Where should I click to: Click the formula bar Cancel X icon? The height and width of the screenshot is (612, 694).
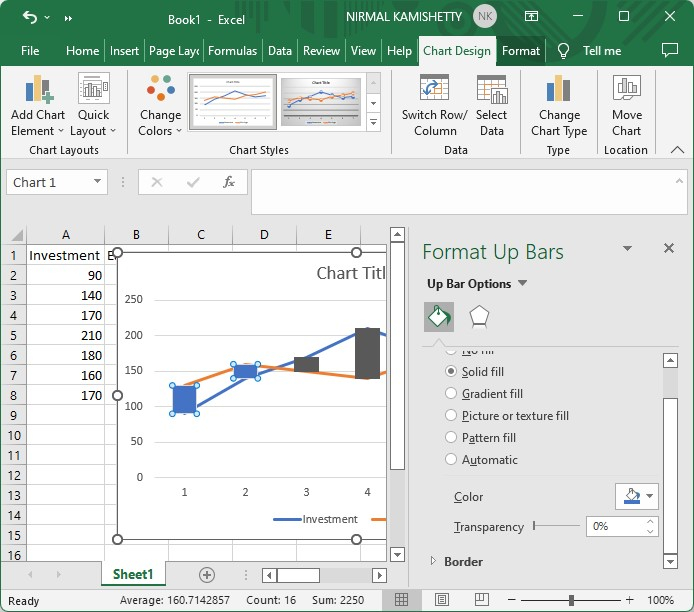pos(157,182)
